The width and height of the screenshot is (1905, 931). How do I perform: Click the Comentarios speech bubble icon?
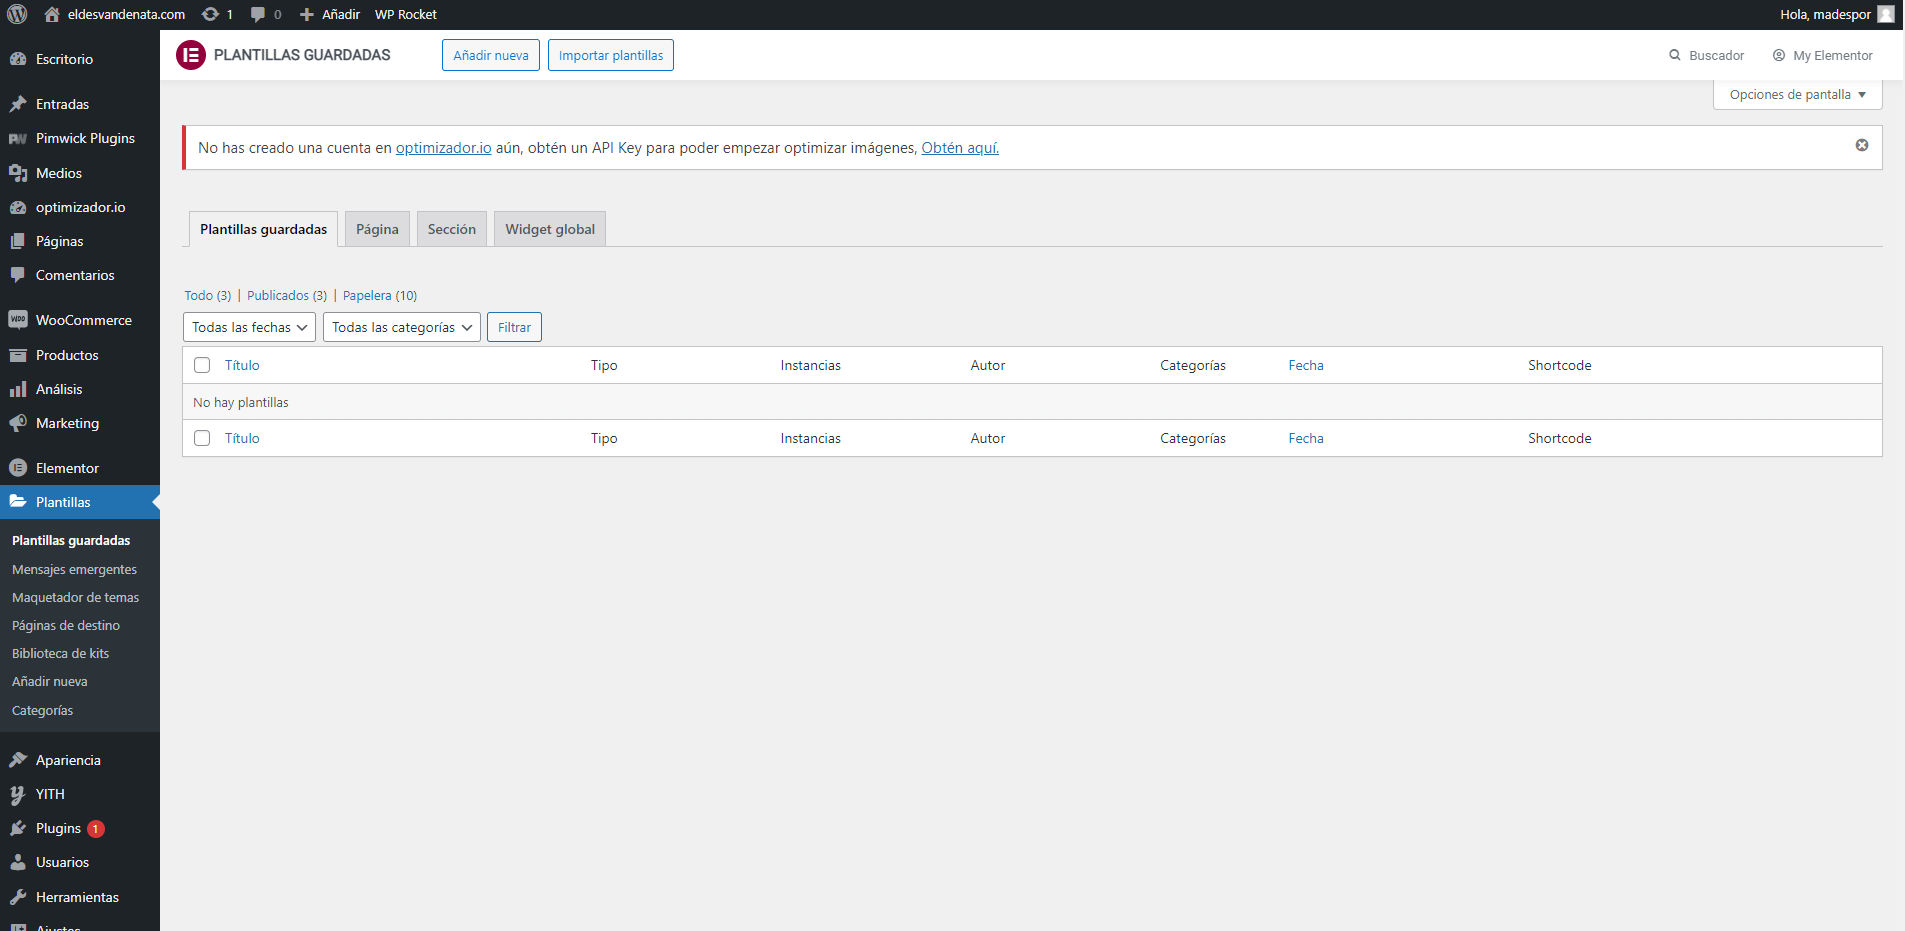pos(18,275)
